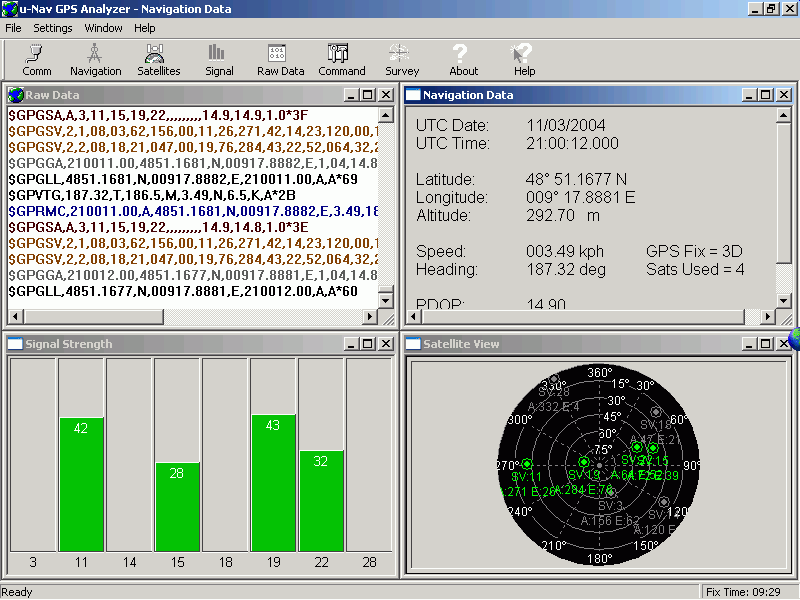Click the green signal bar for satellite 11

tap(81, 484)
